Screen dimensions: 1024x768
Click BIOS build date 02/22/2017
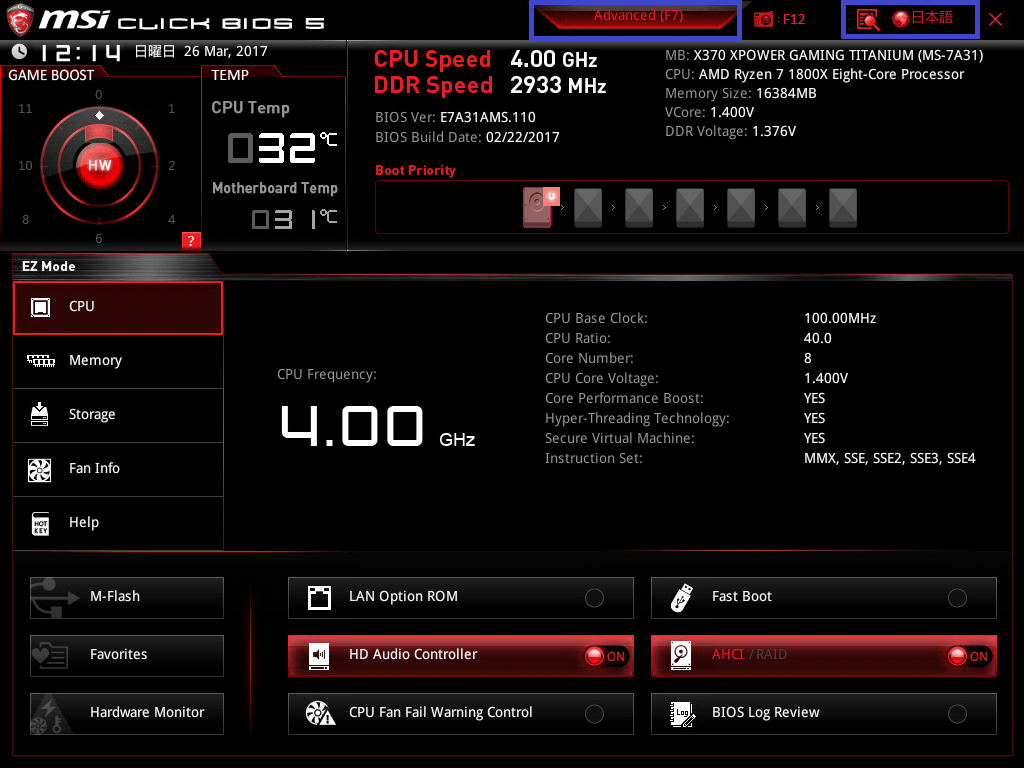click(523, 137)
